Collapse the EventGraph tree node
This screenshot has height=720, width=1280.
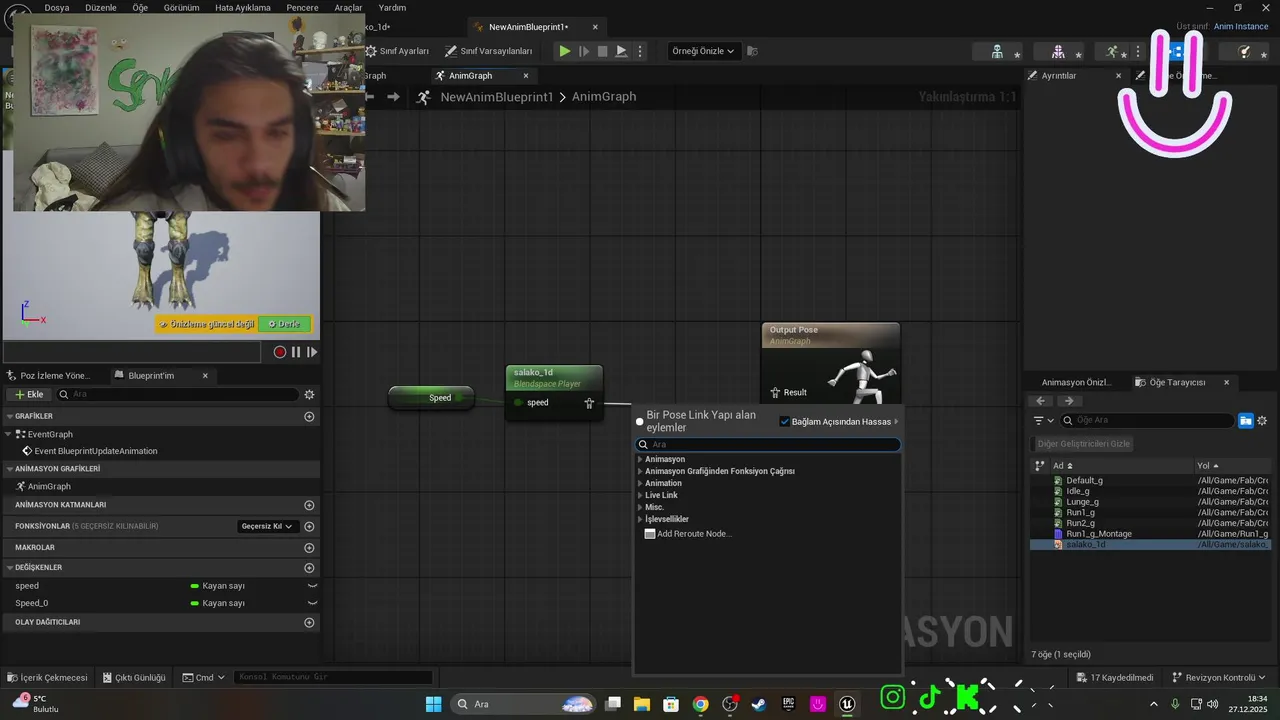point(8,434)
